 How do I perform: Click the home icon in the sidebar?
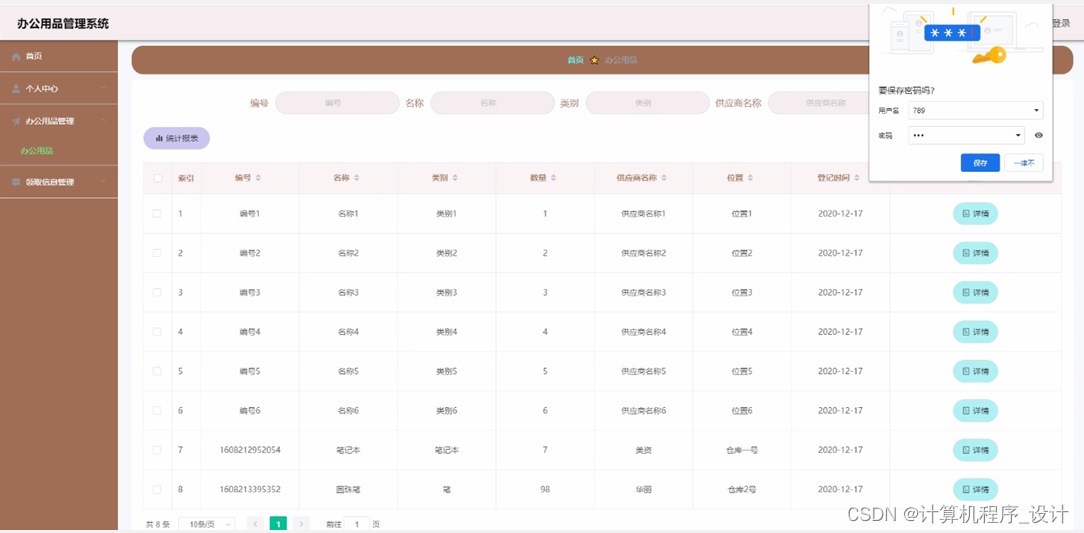[x=16, y=57]
